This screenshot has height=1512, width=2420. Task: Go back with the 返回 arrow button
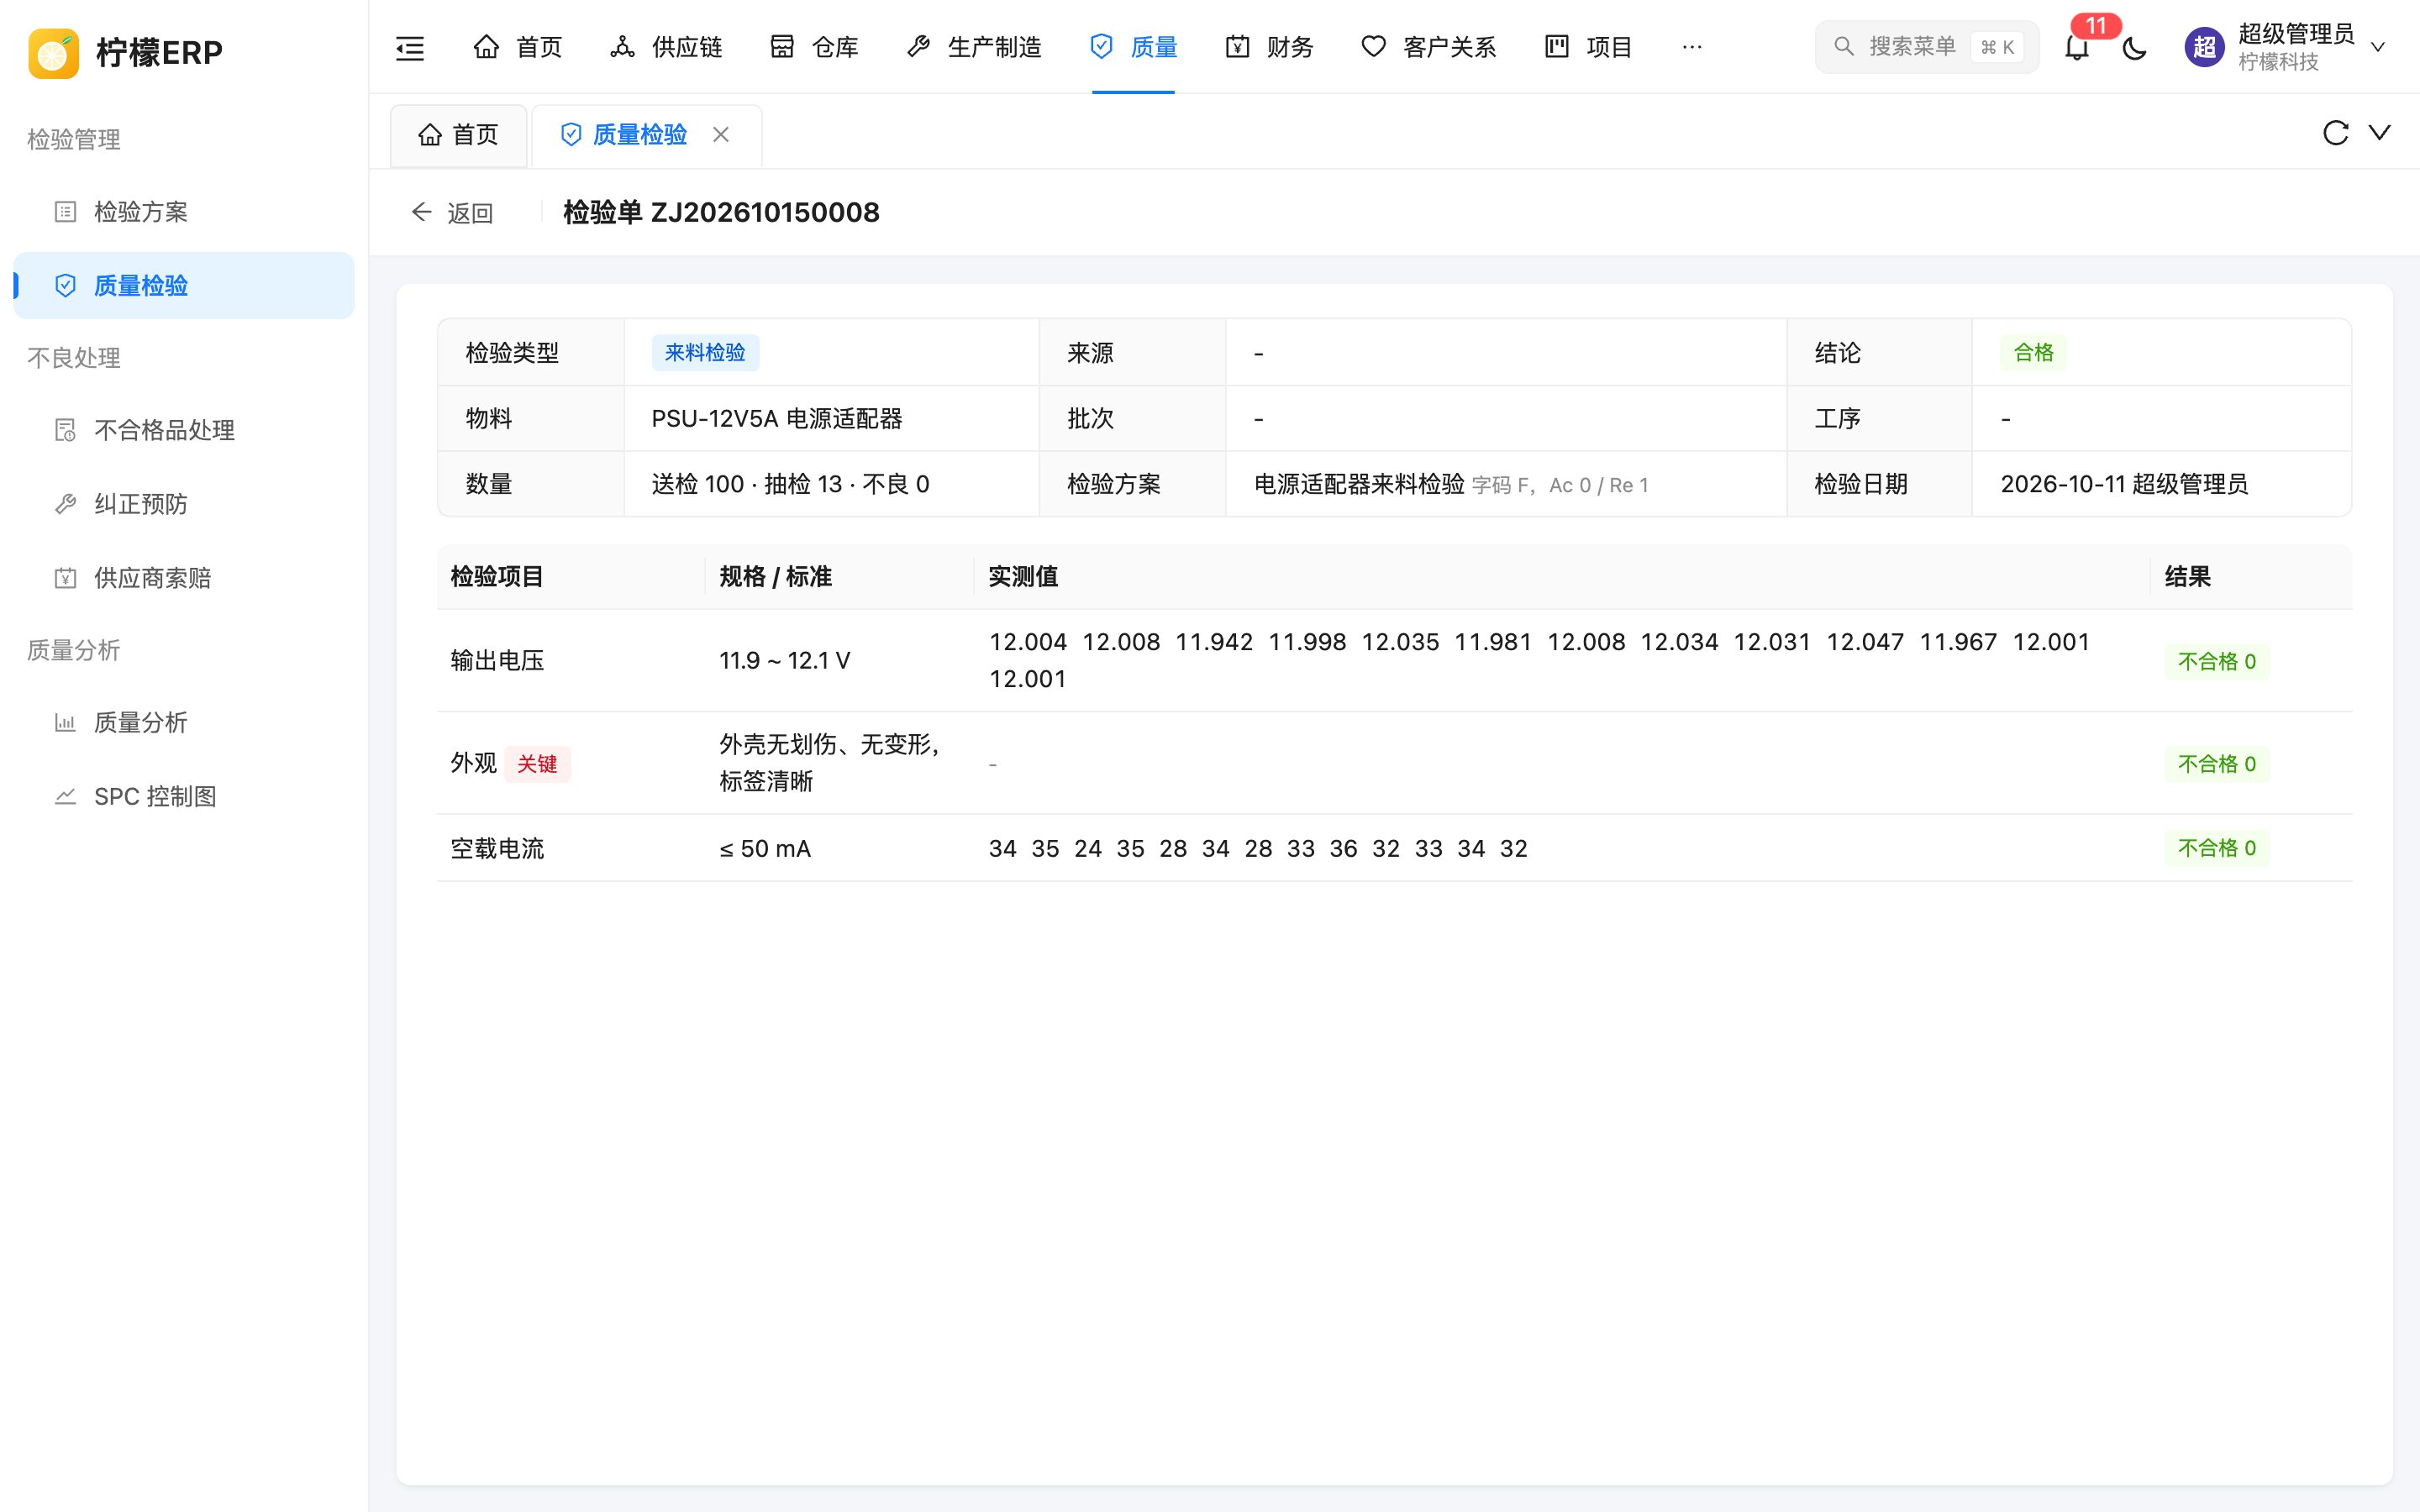452,212
